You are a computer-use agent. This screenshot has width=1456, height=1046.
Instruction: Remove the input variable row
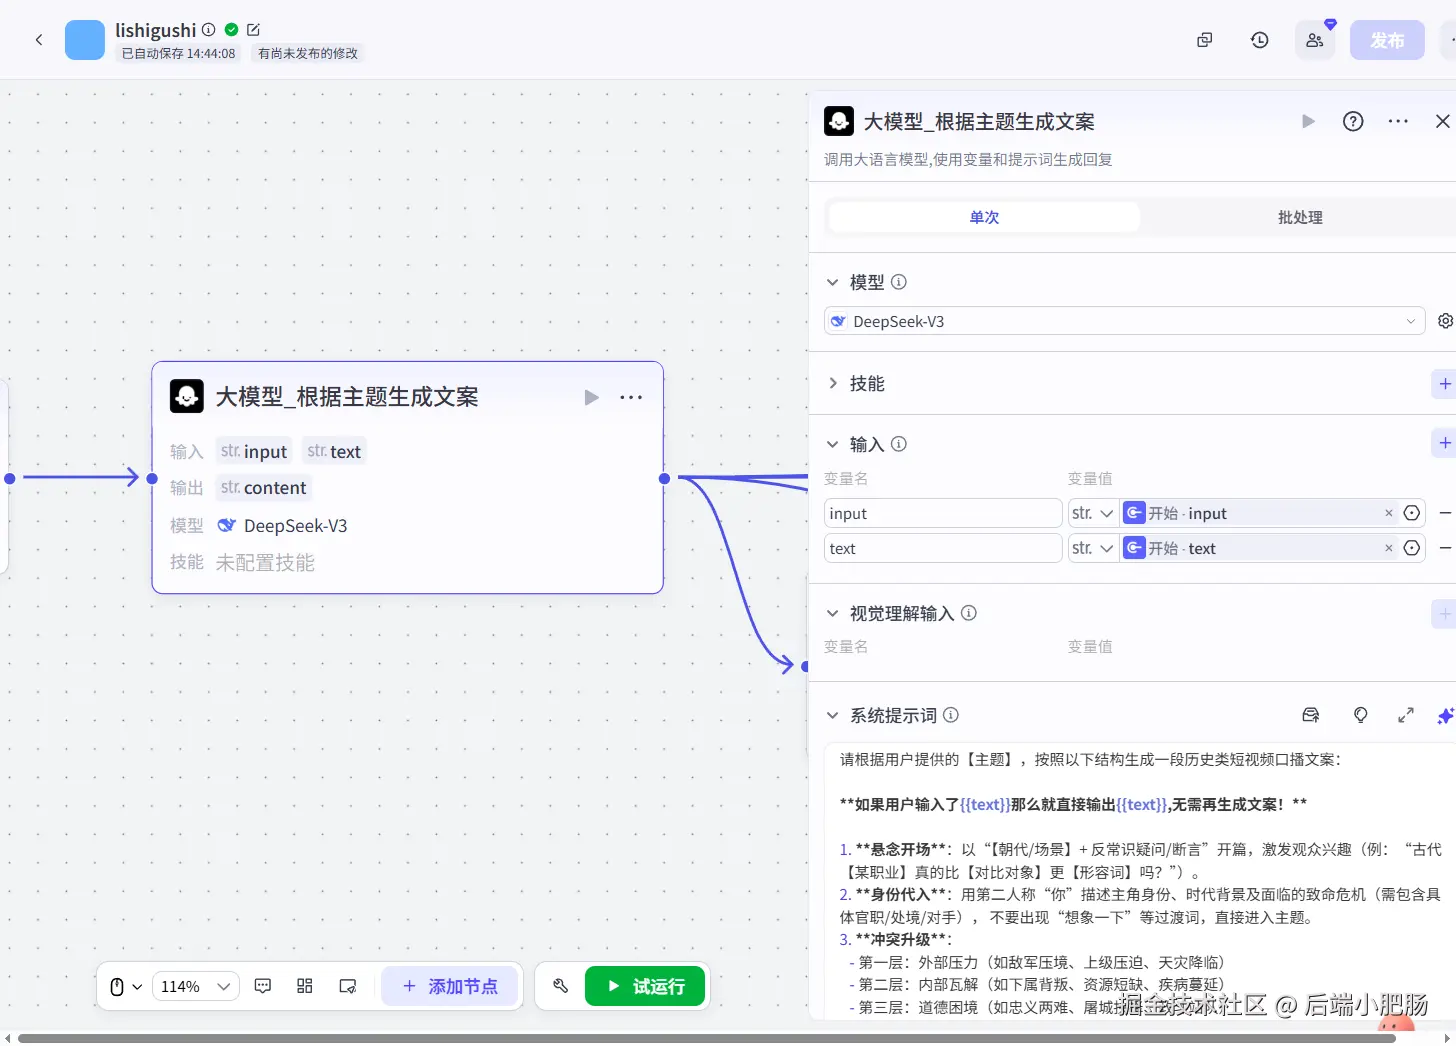coord(1445,513)
